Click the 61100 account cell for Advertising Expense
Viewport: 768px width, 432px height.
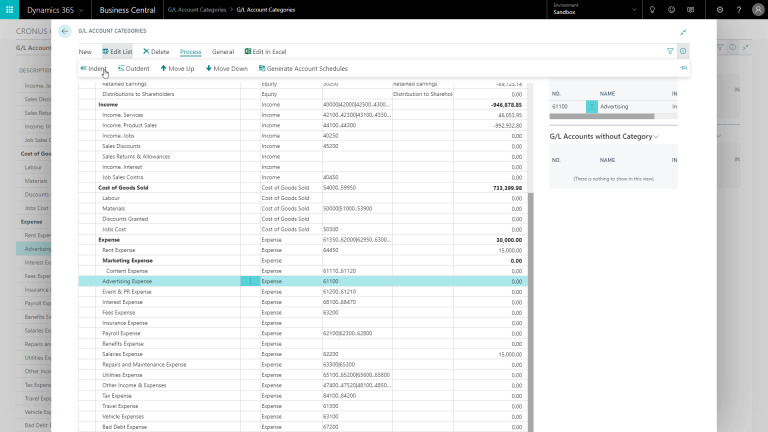(357, 281)
